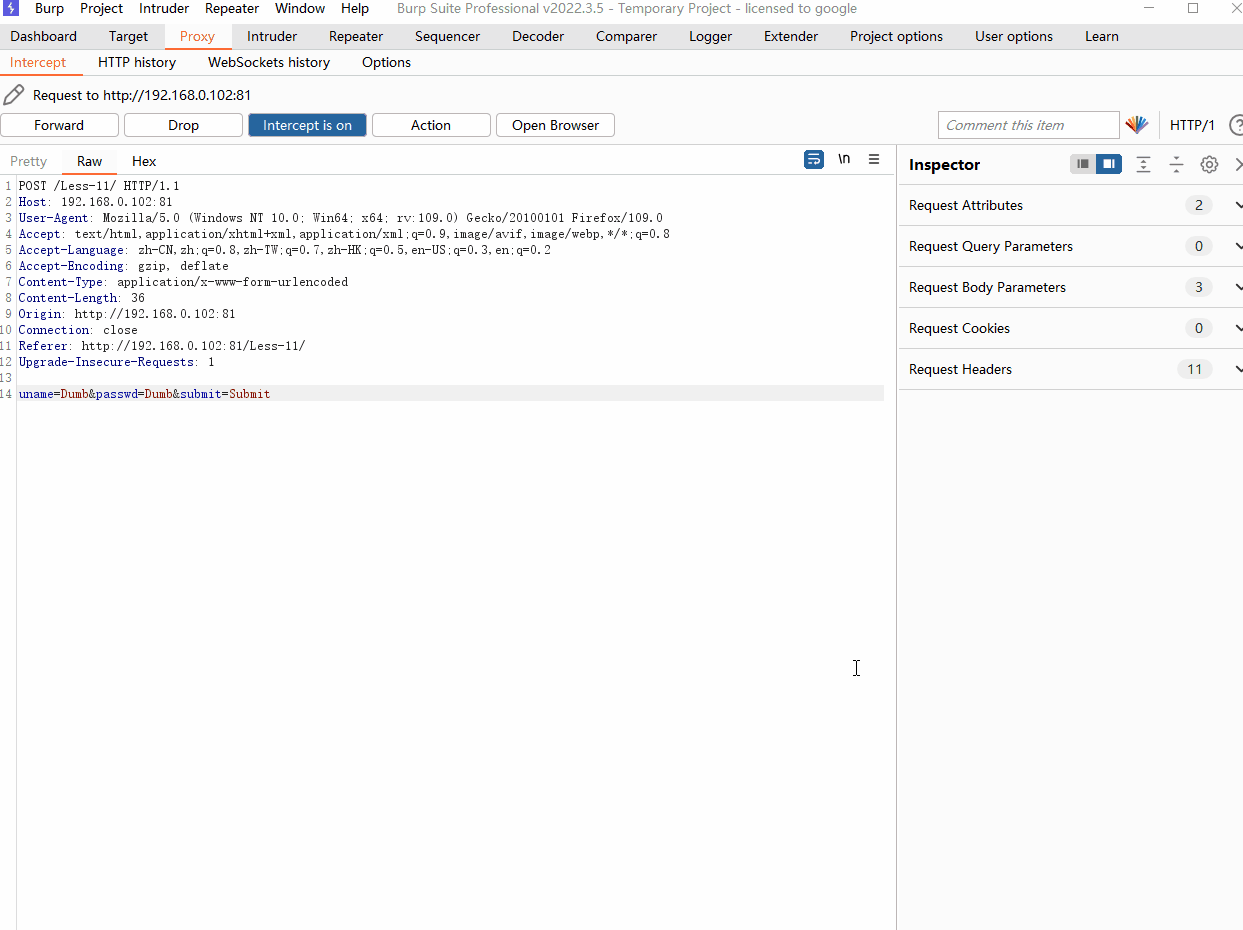Open the Burp menu

pyautogui.click(x=49, y=8)
